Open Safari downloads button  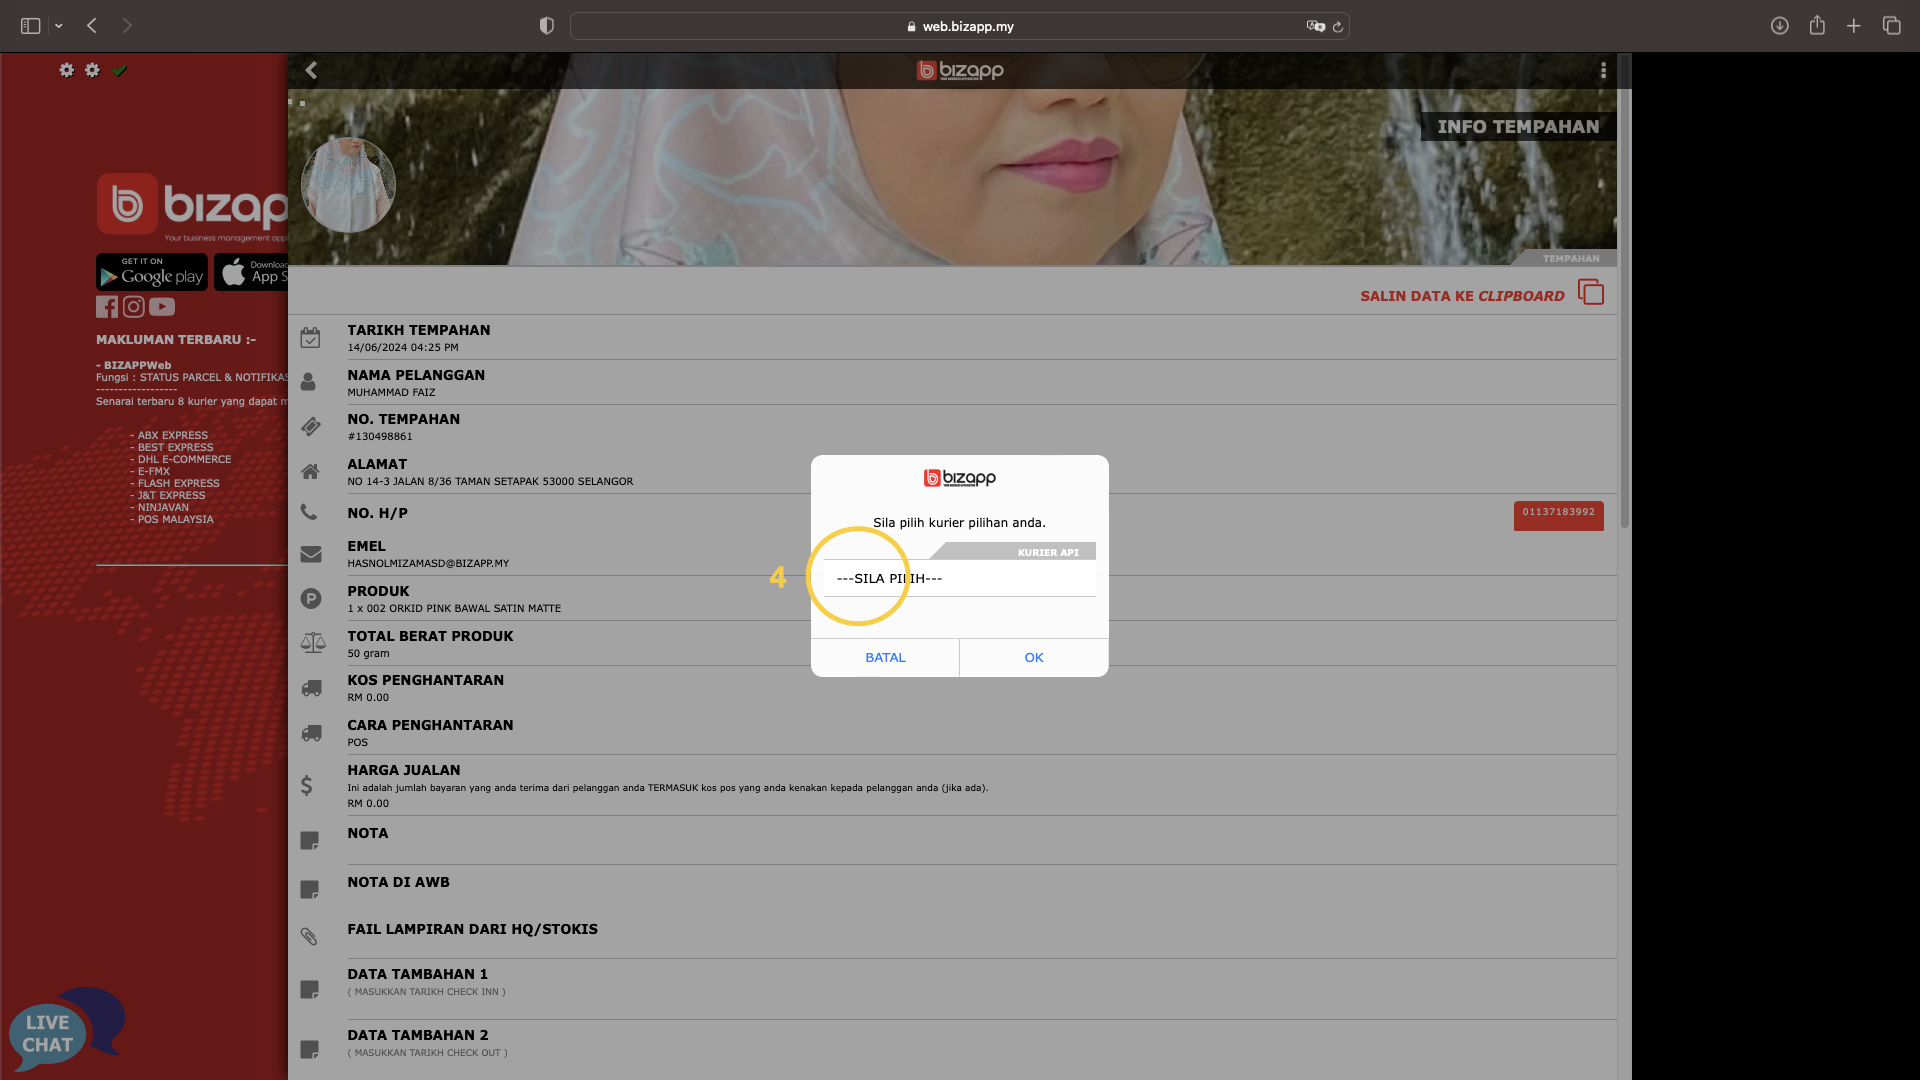click(1779, 26)
